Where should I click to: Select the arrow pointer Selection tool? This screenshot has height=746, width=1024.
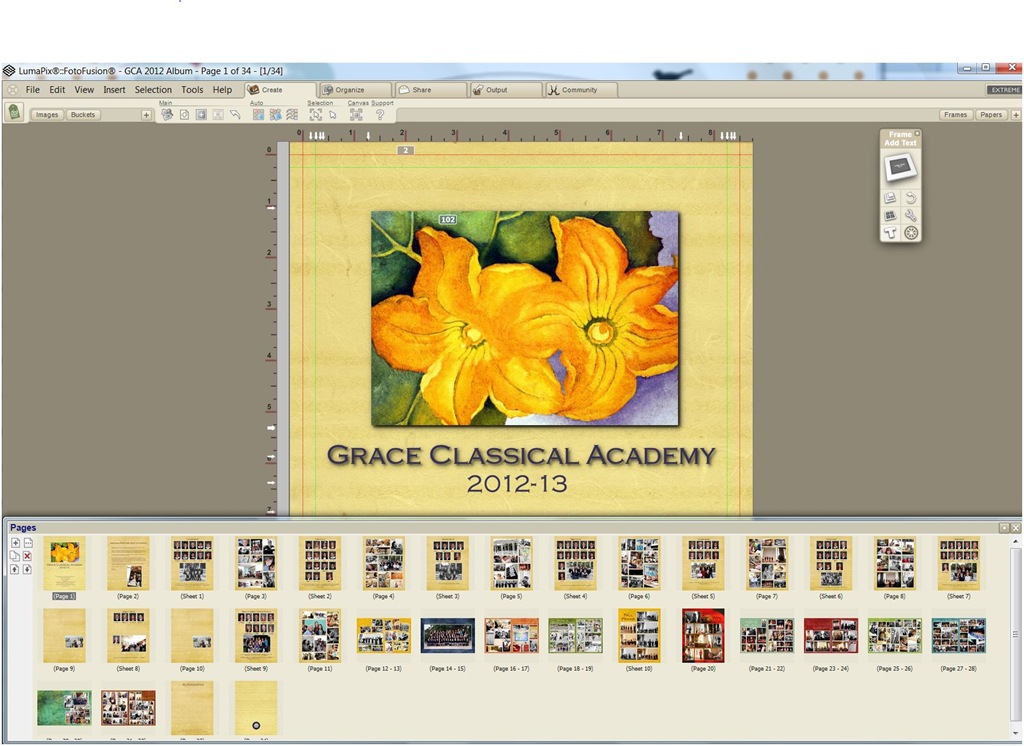333,114
